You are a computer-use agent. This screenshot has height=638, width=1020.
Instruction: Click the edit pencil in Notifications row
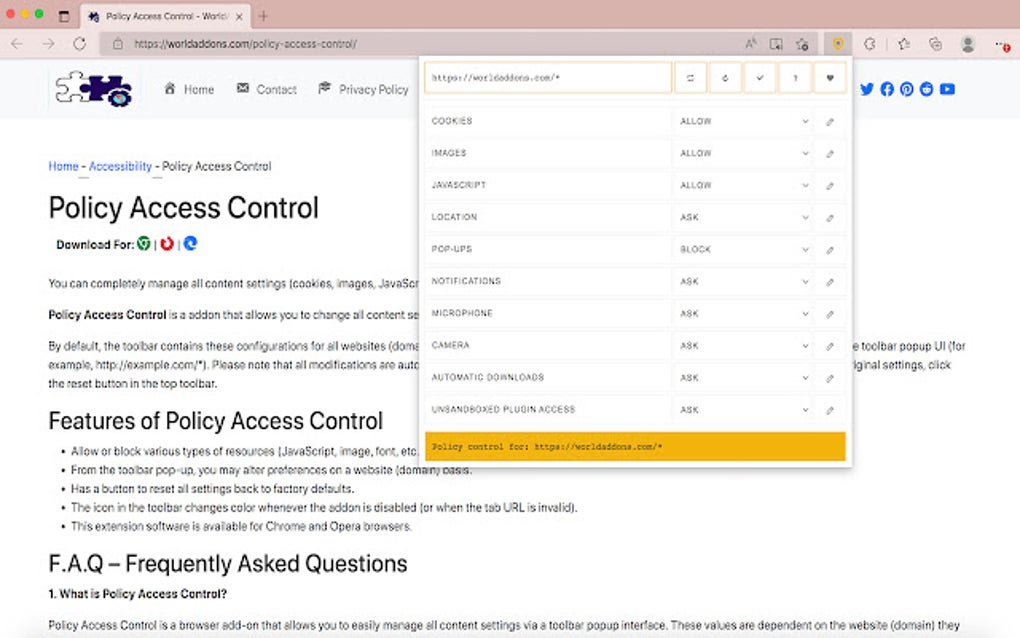pos(830,282)
